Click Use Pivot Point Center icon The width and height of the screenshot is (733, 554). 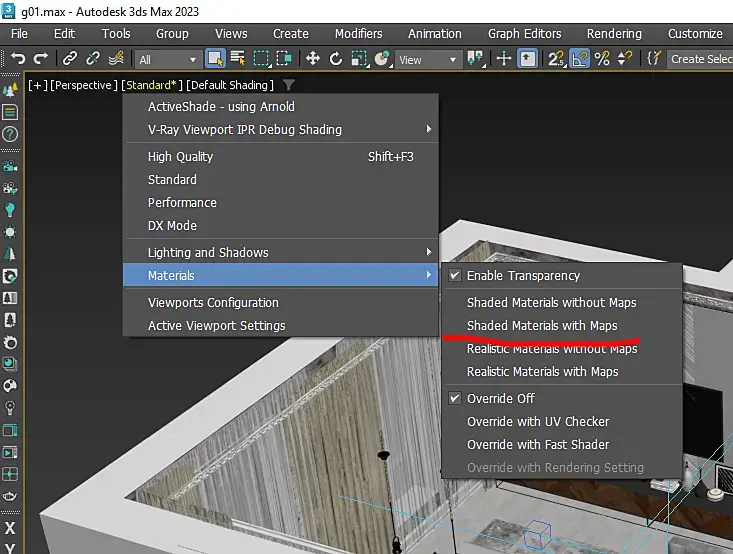475,59
